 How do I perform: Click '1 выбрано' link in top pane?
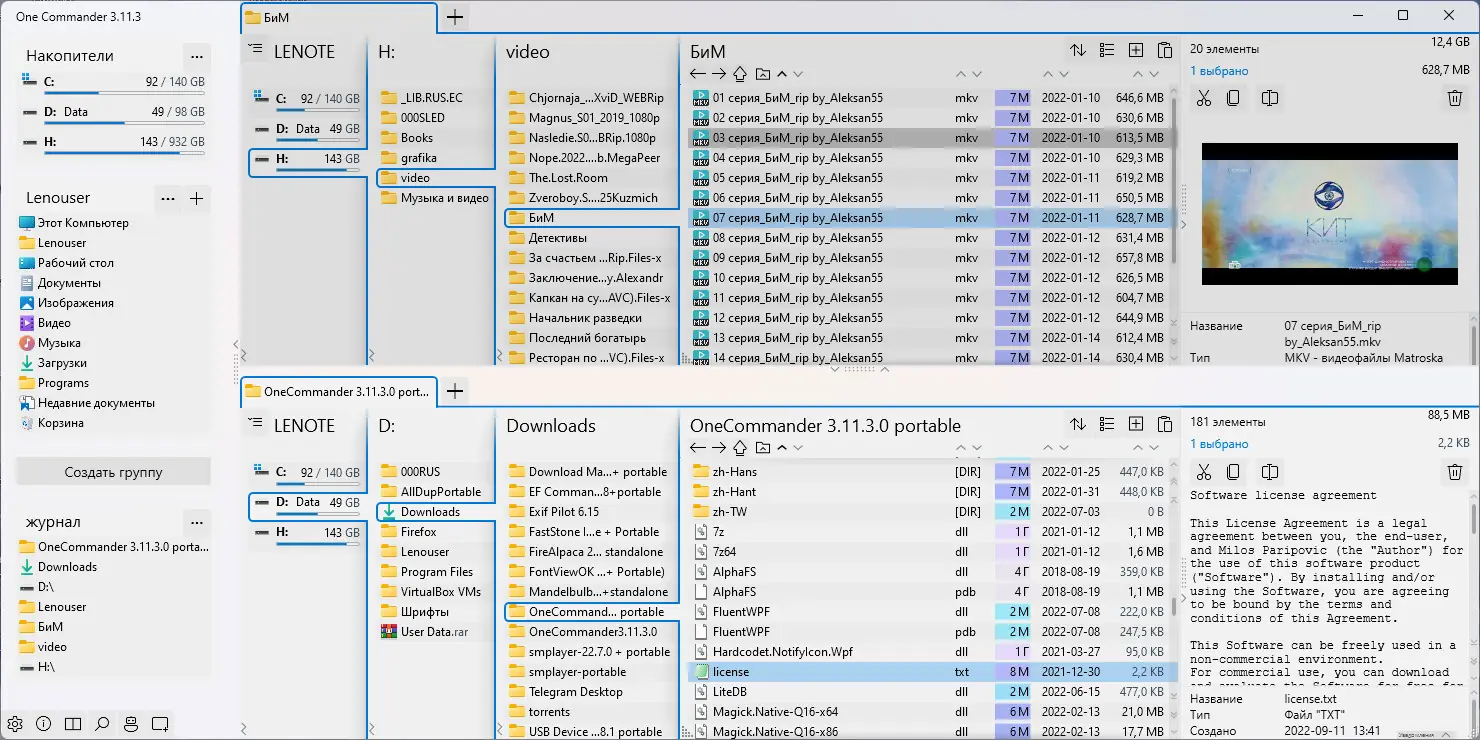[x=1219, y=71]
